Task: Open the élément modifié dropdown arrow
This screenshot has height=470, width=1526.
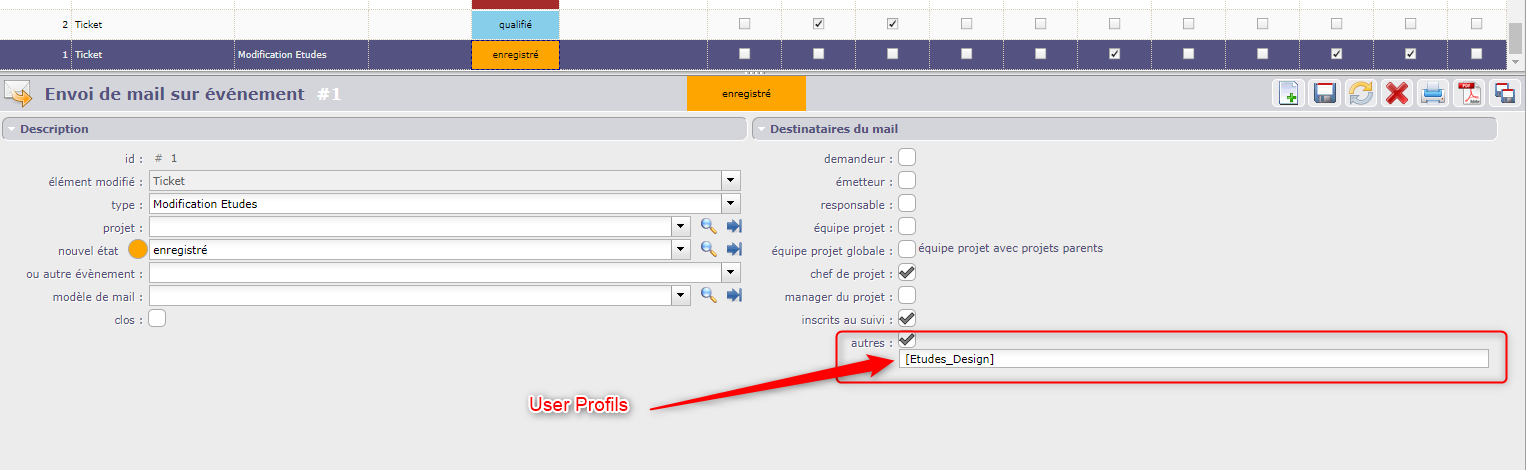Action: pos(732,181)
